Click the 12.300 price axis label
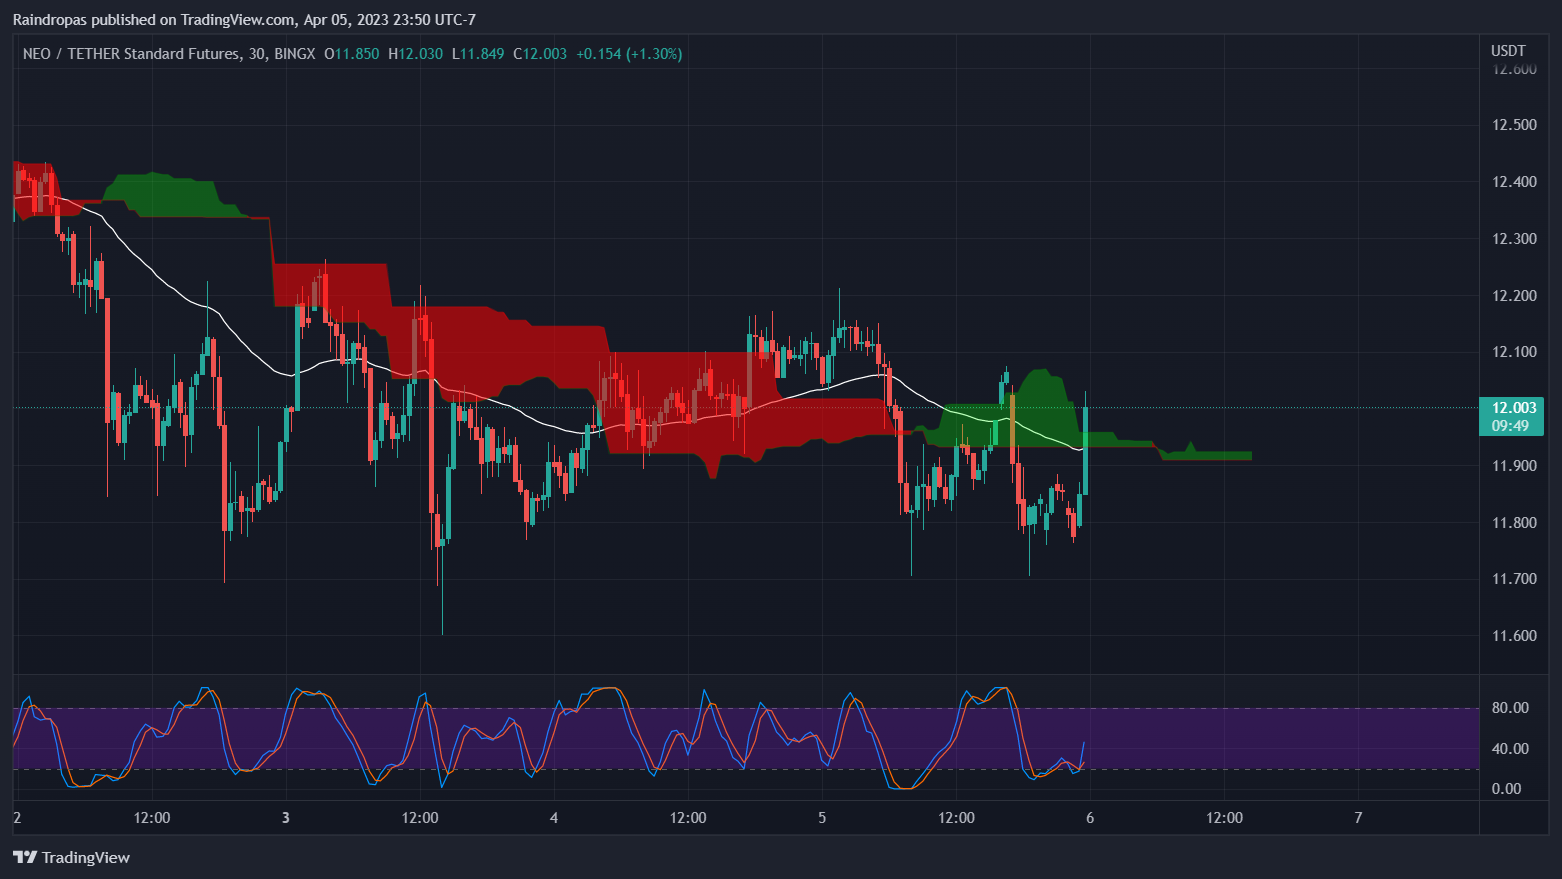The image size is (1562, 879). tap(1514, 239)
